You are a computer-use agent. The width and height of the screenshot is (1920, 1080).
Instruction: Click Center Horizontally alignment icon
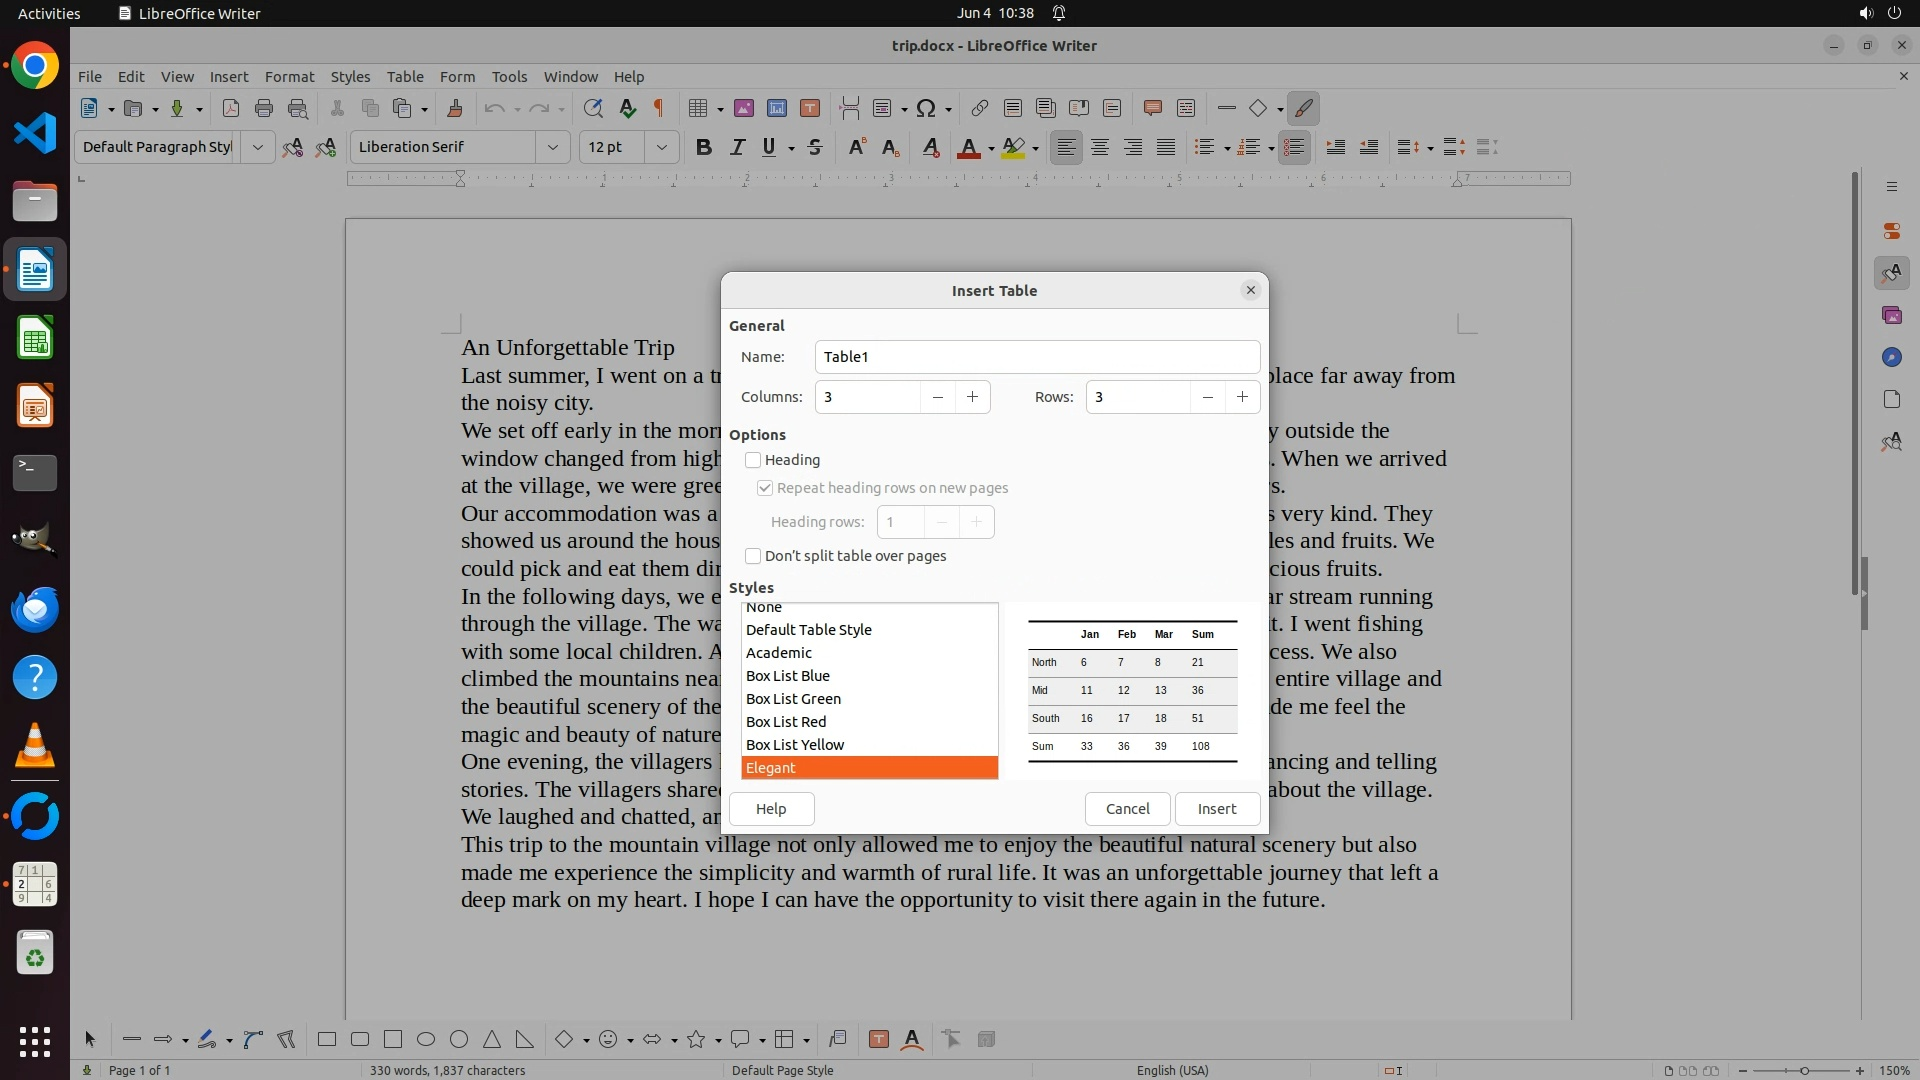tap(1099, 147)
